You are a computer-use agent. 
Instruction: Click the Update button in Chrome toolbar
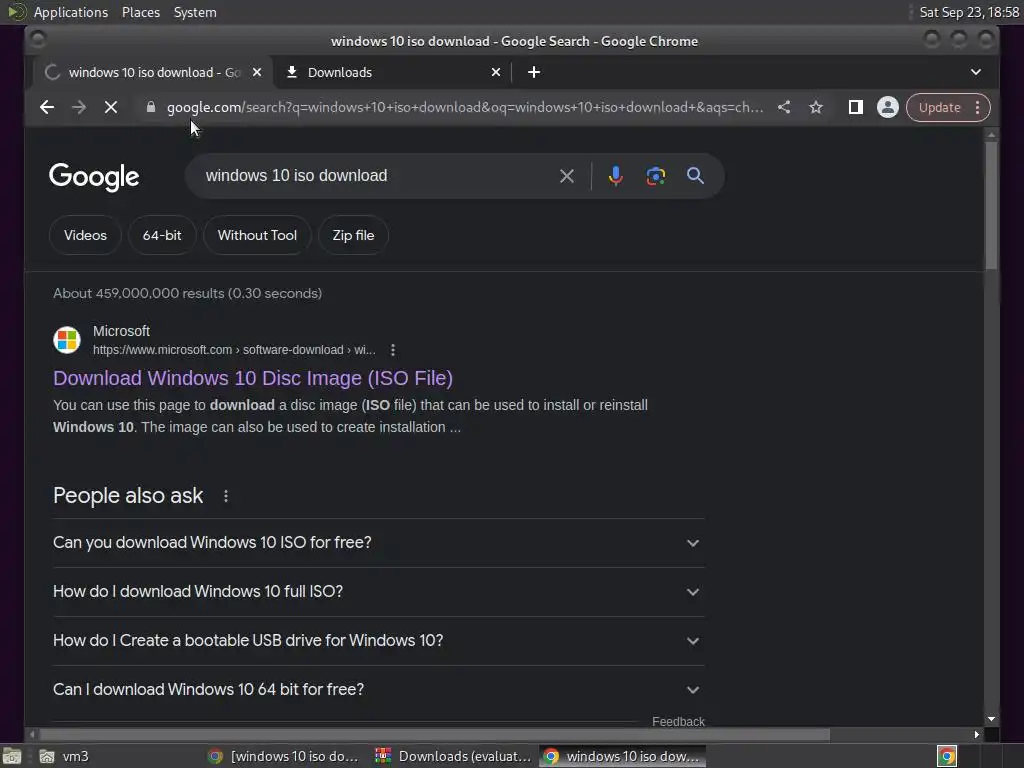click(939, 107)
